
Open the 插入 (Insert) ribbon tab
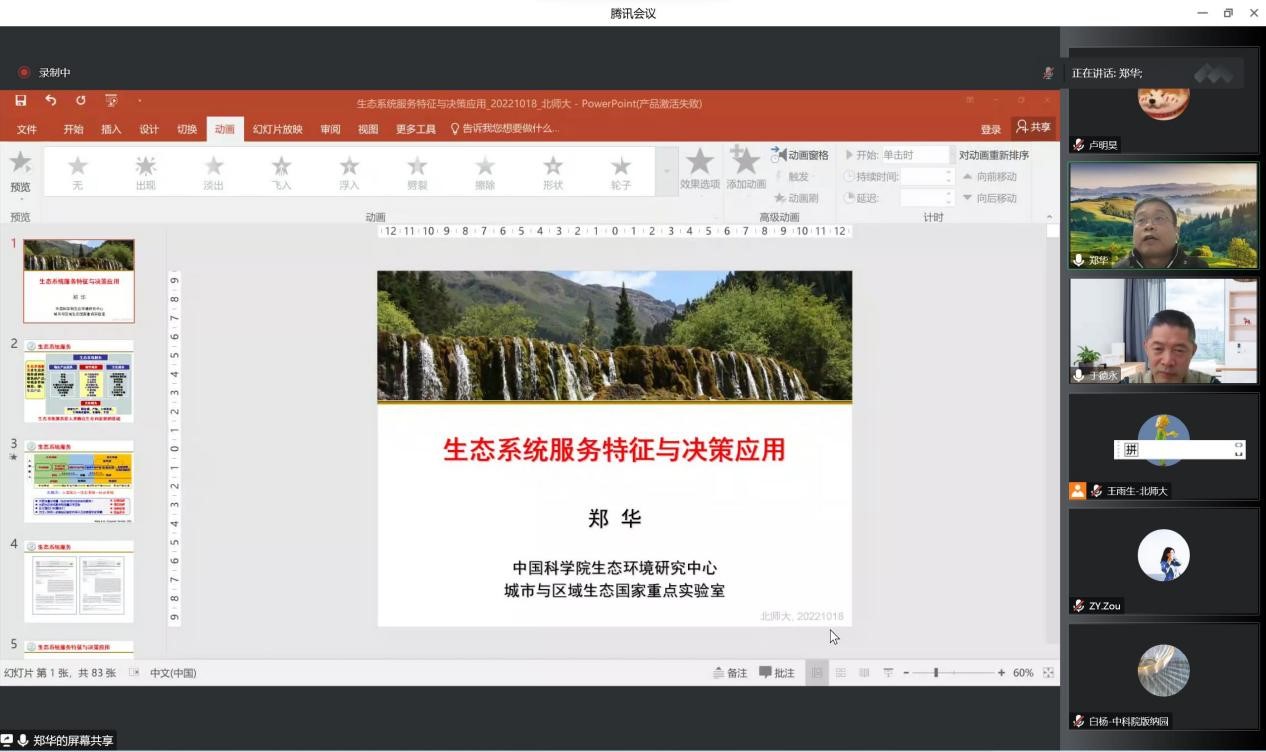click(x=111, y=129)
